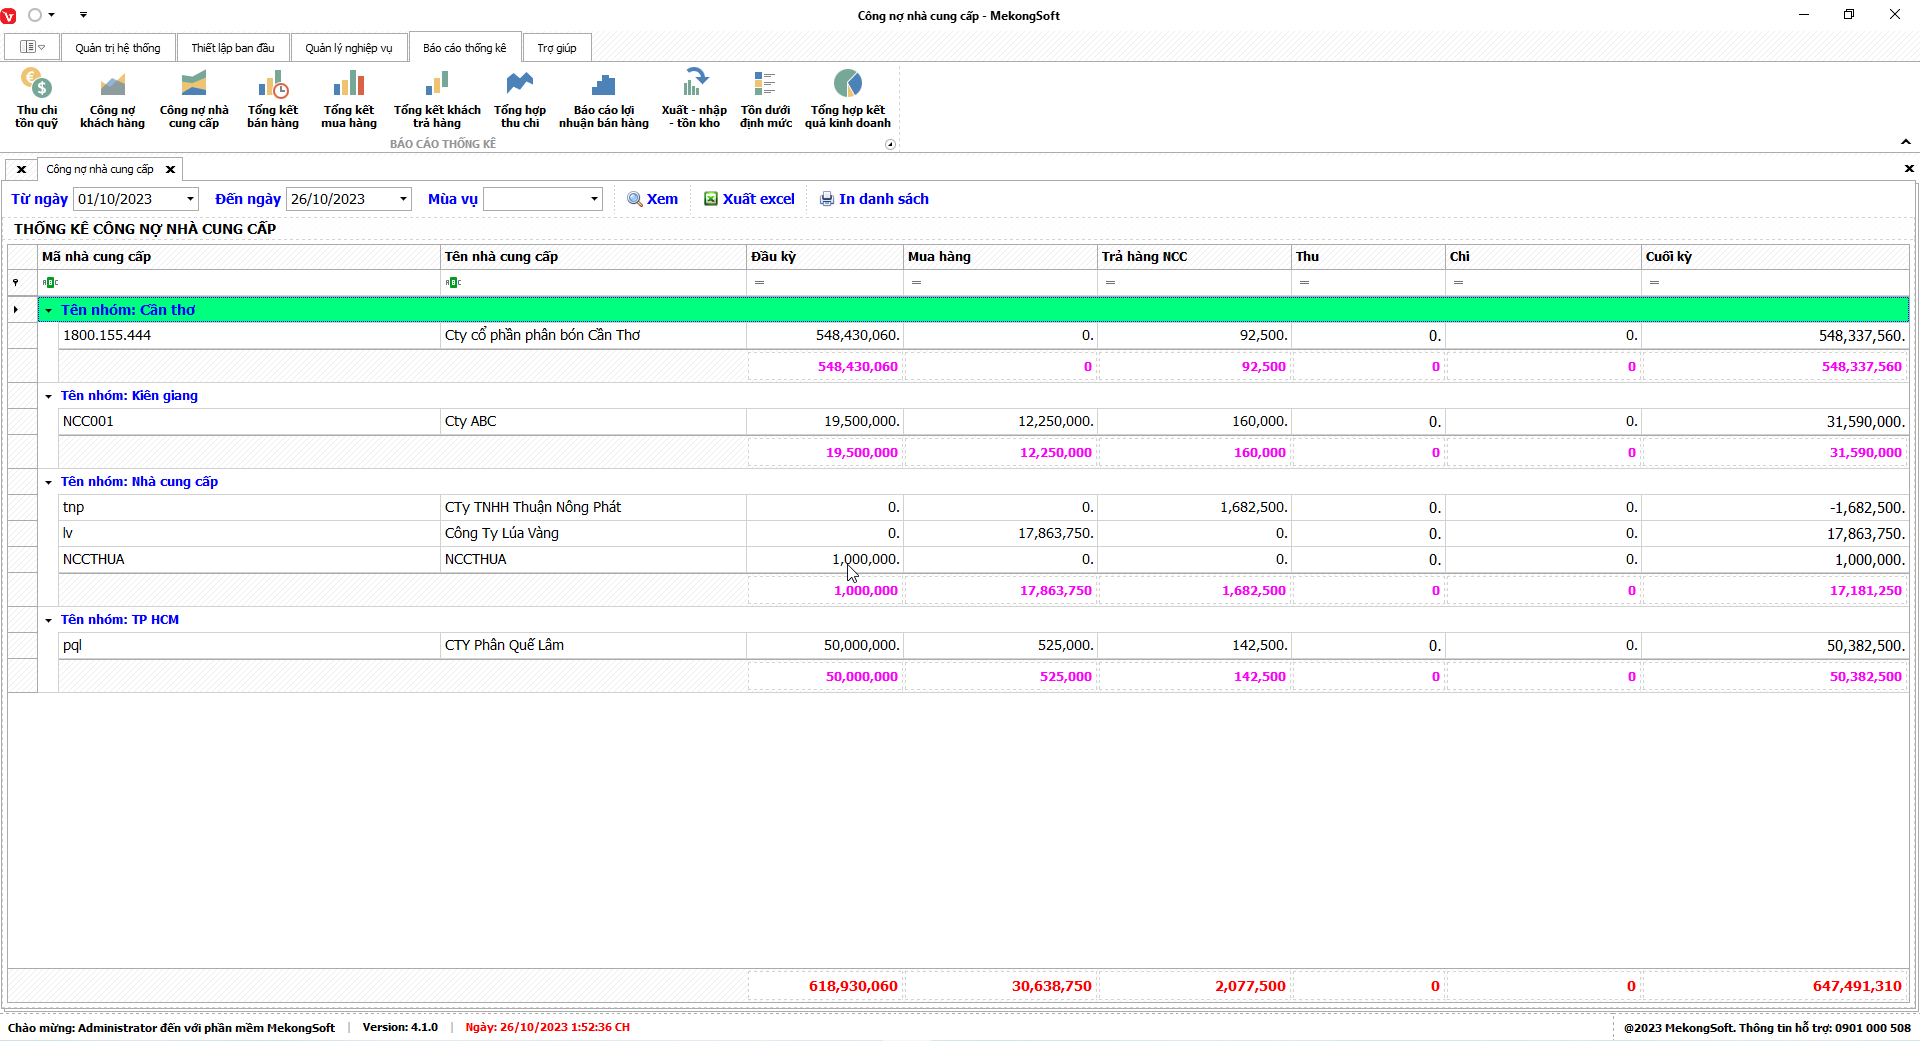Export the list with Xuất excel
The height and width of the screenshot is (1041, 1920).
749,199
